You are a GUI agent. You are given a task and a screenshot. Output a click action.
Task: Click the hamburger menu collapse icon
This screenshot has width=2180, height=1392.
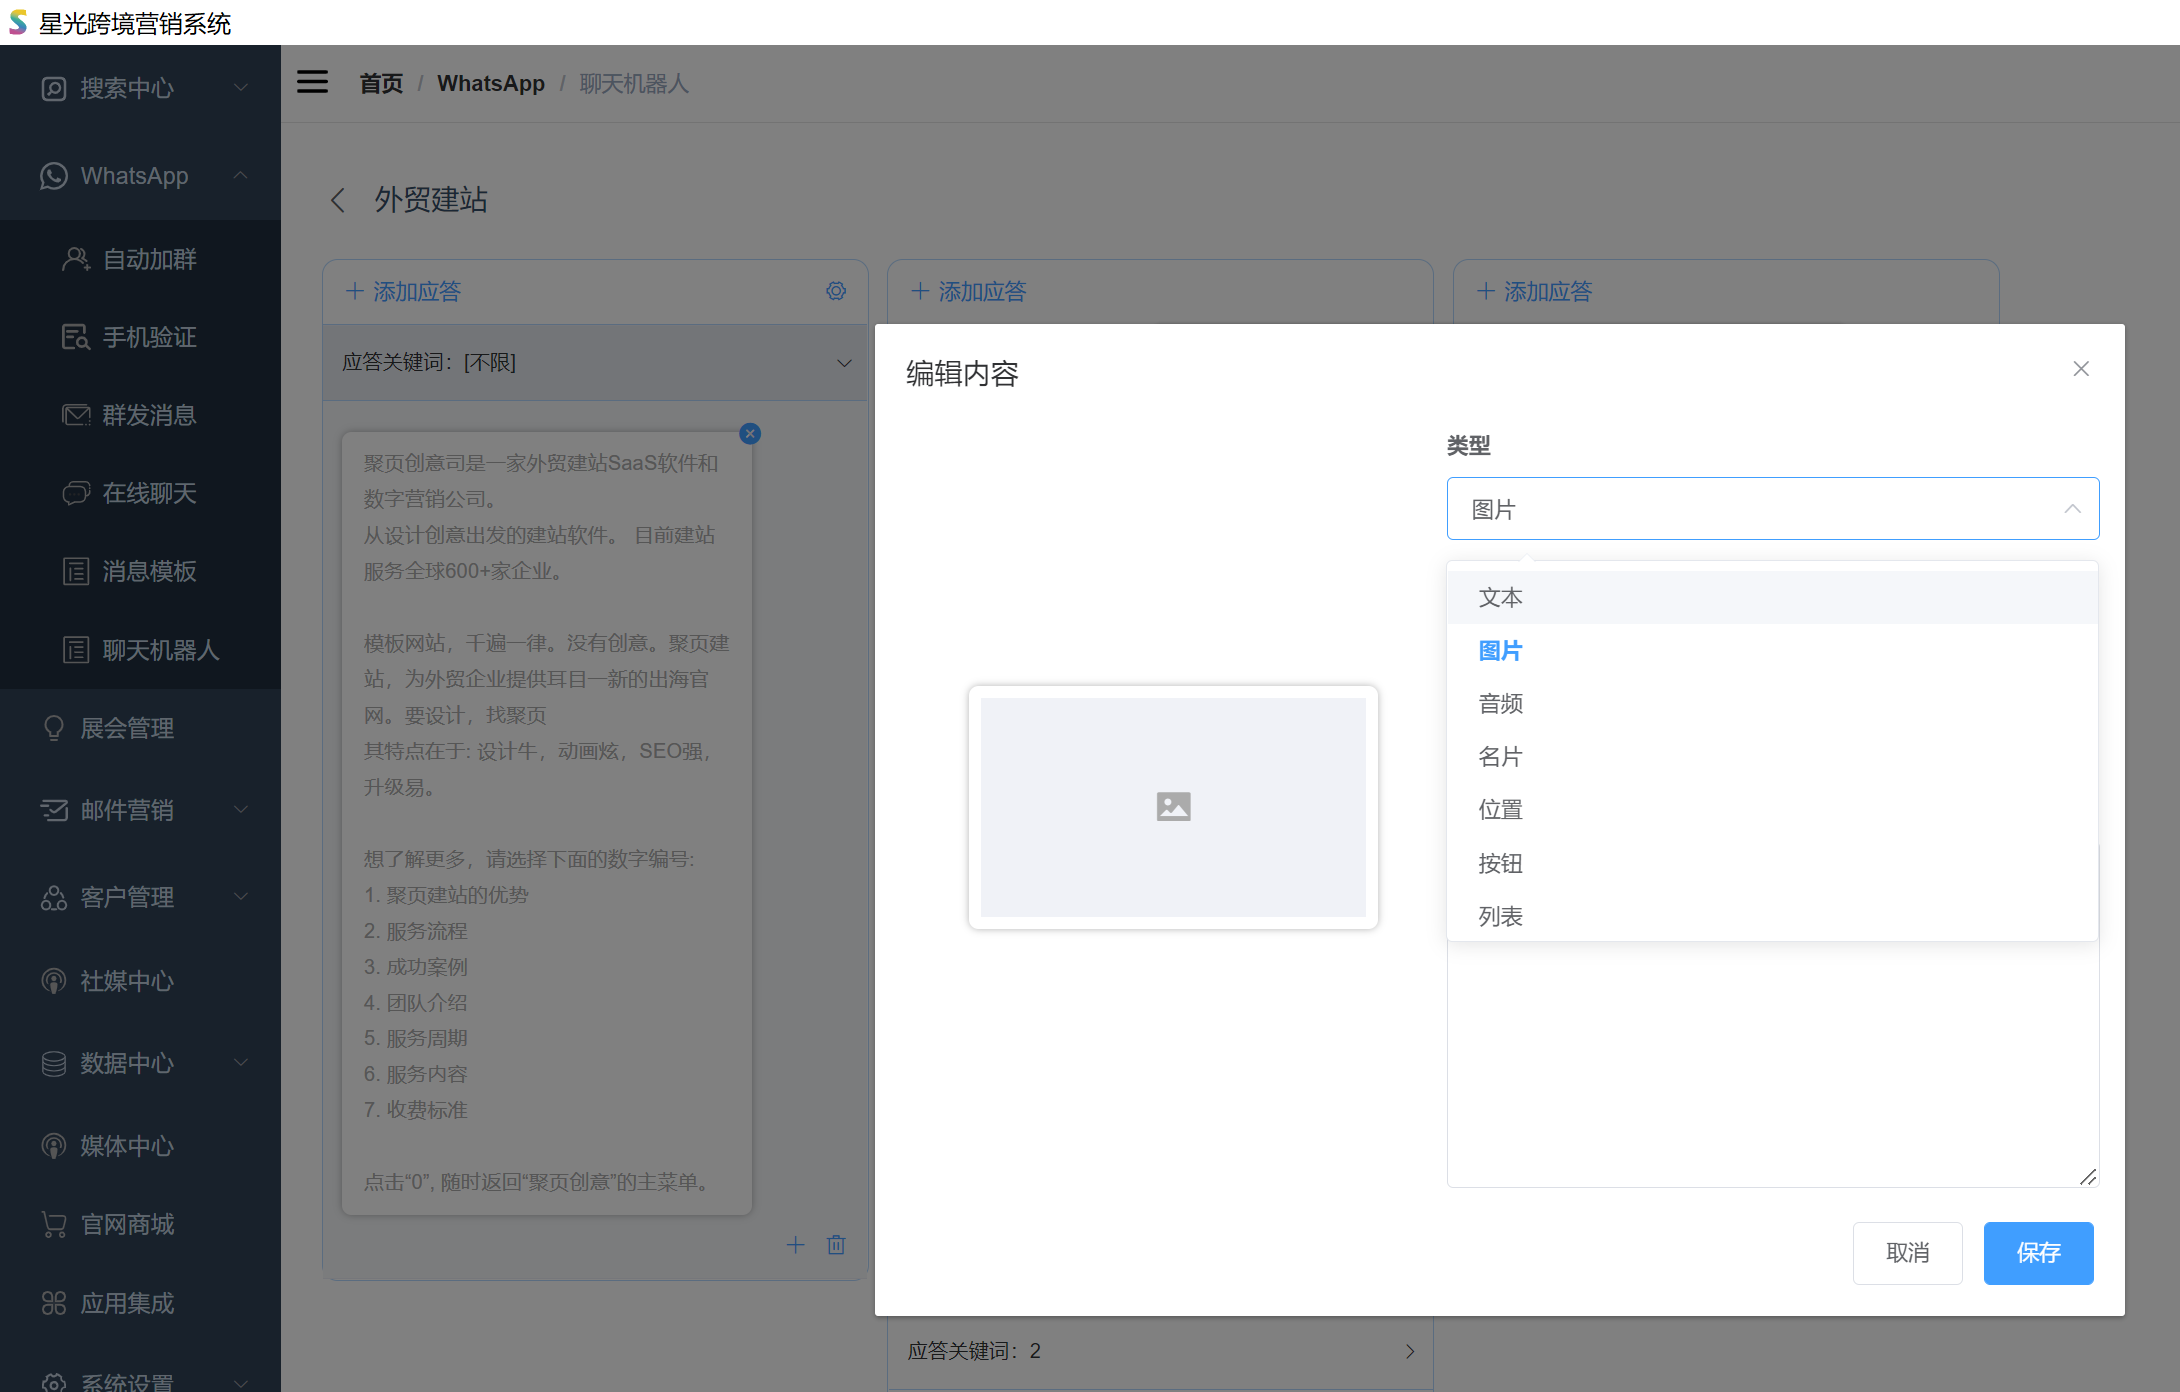312,82
